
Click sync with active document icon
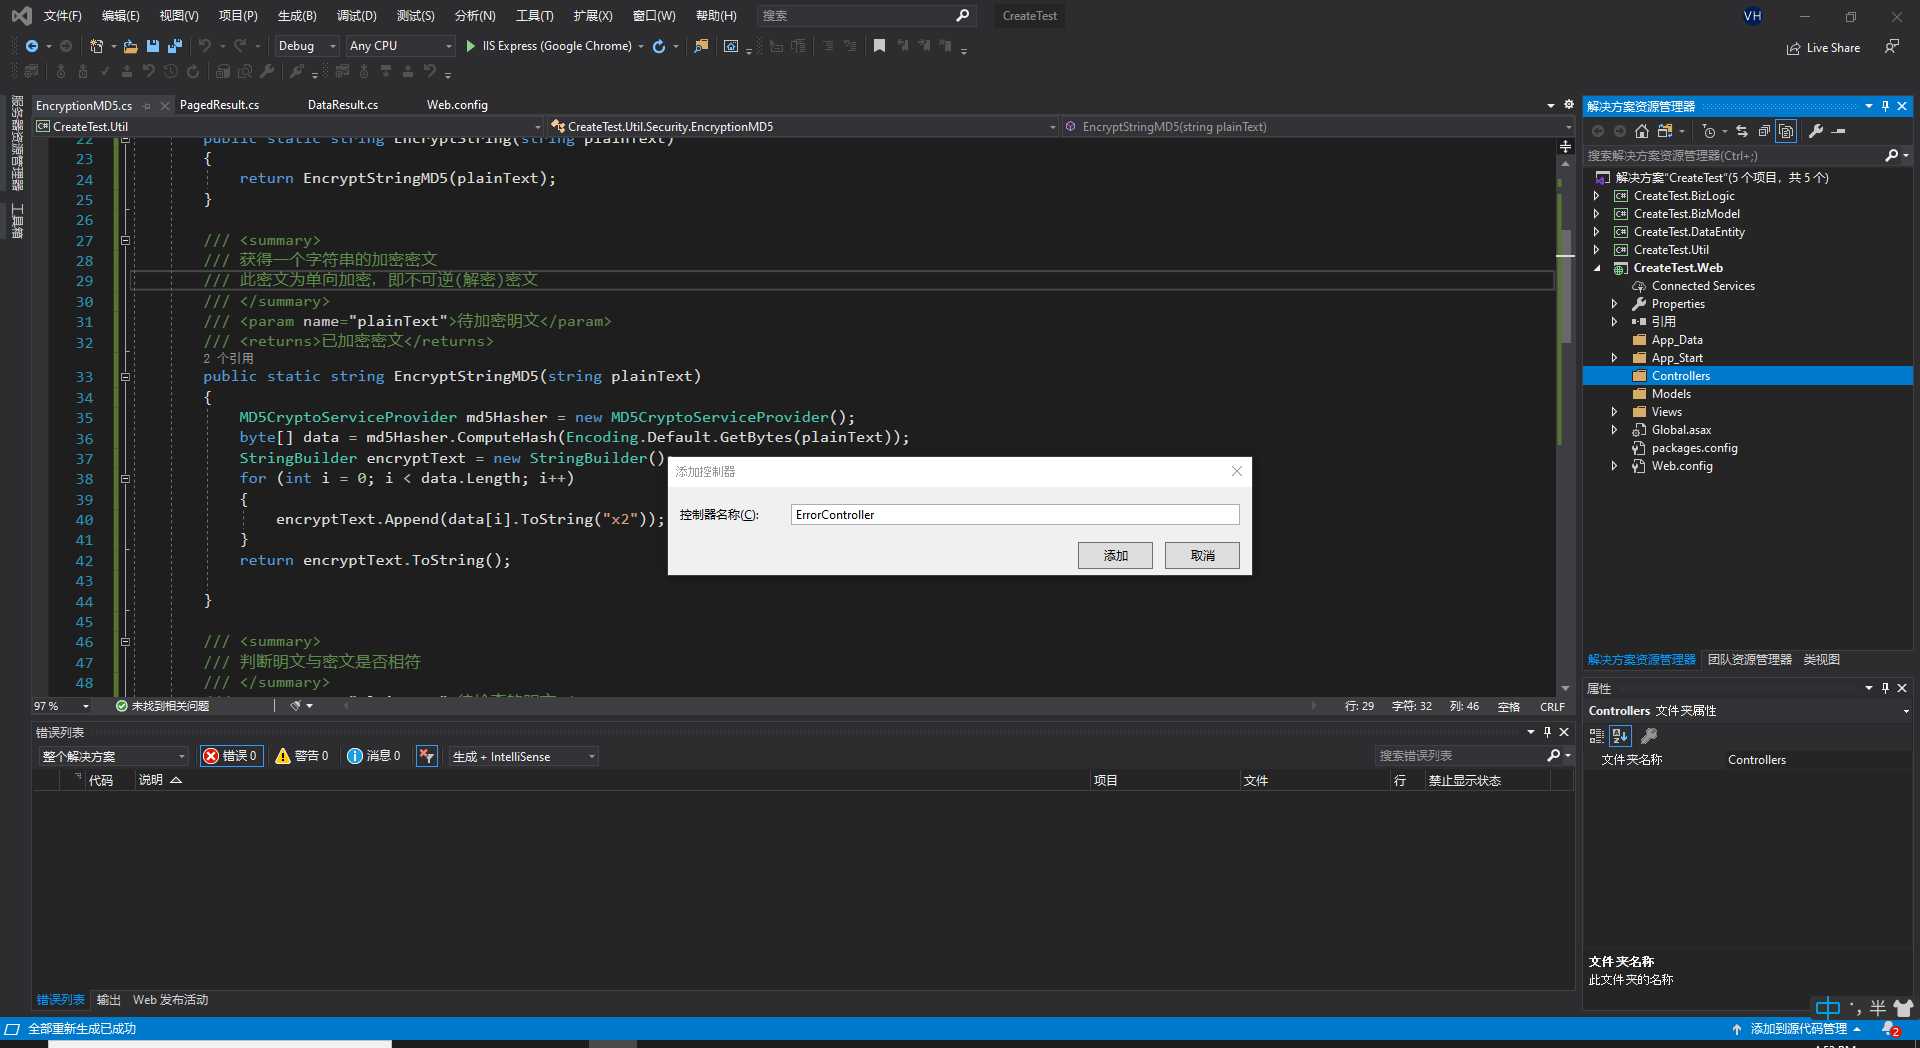point(1742,131)
